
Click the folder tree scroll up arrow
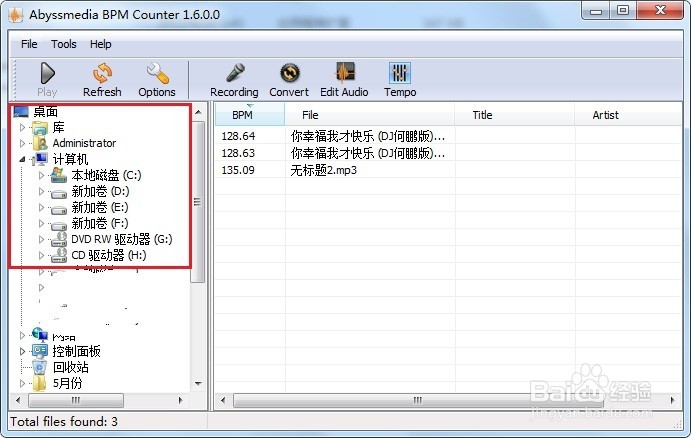(198, 112)
